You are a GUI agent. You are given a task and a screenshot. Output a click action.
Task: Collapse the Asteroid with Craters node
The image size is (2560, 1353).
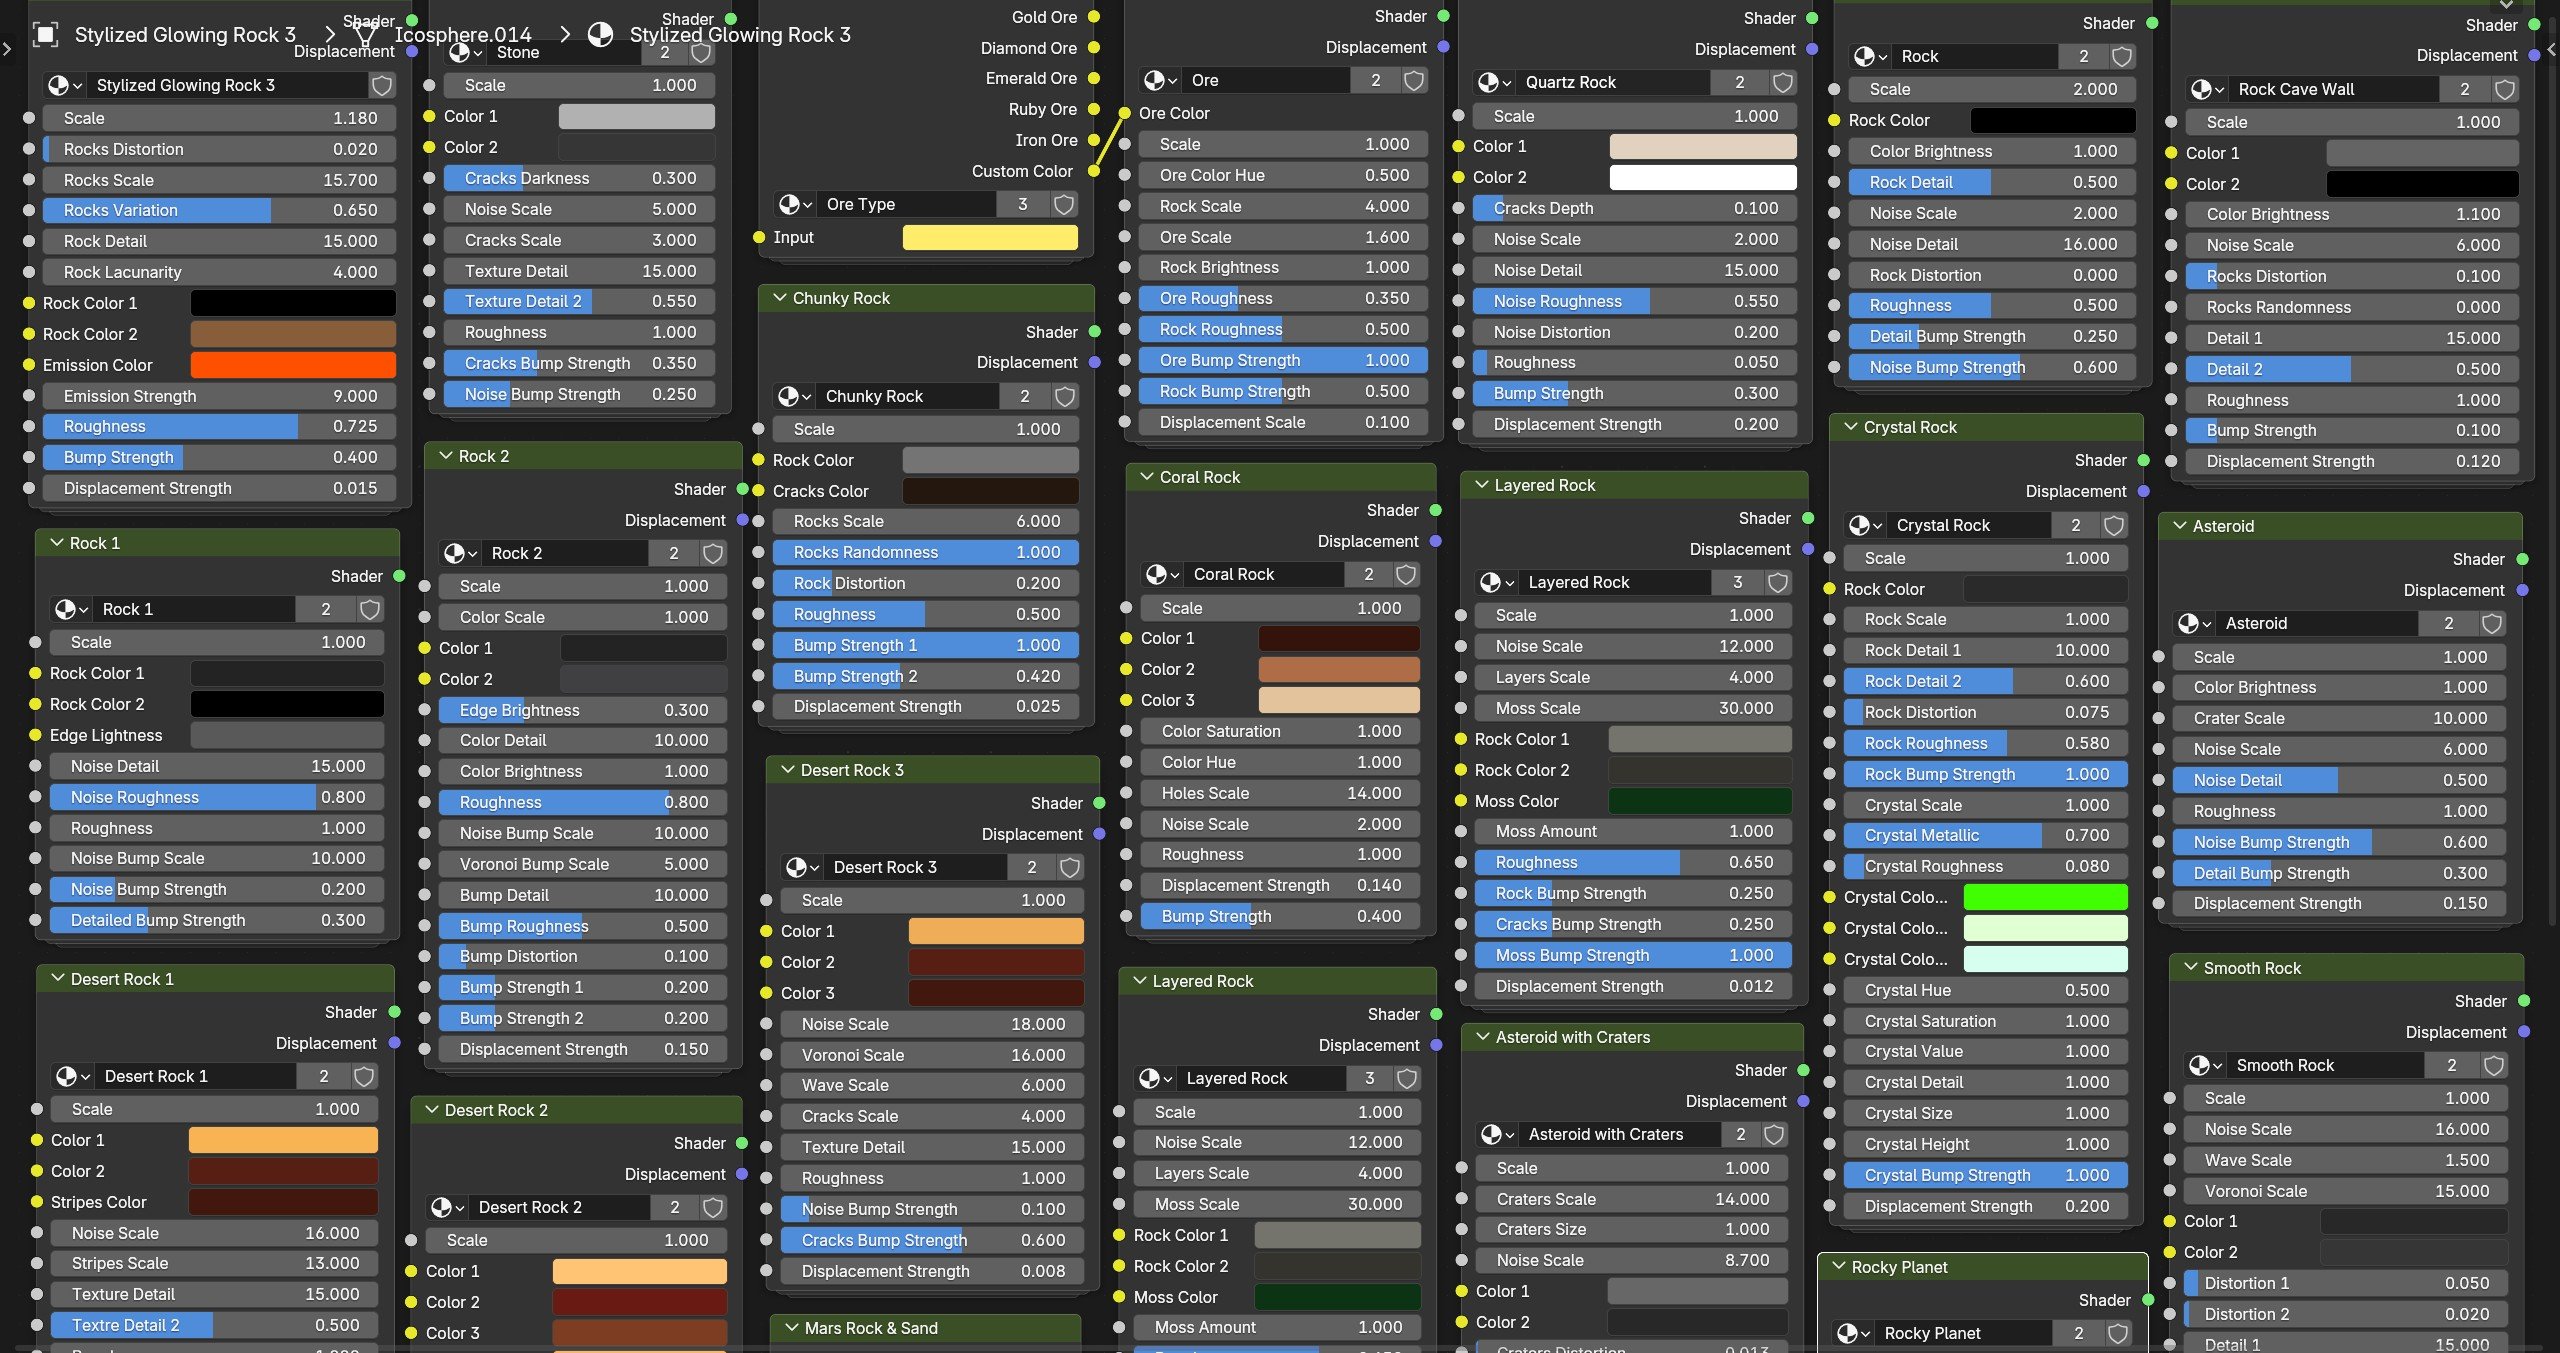click(x=1483, y=1037)
